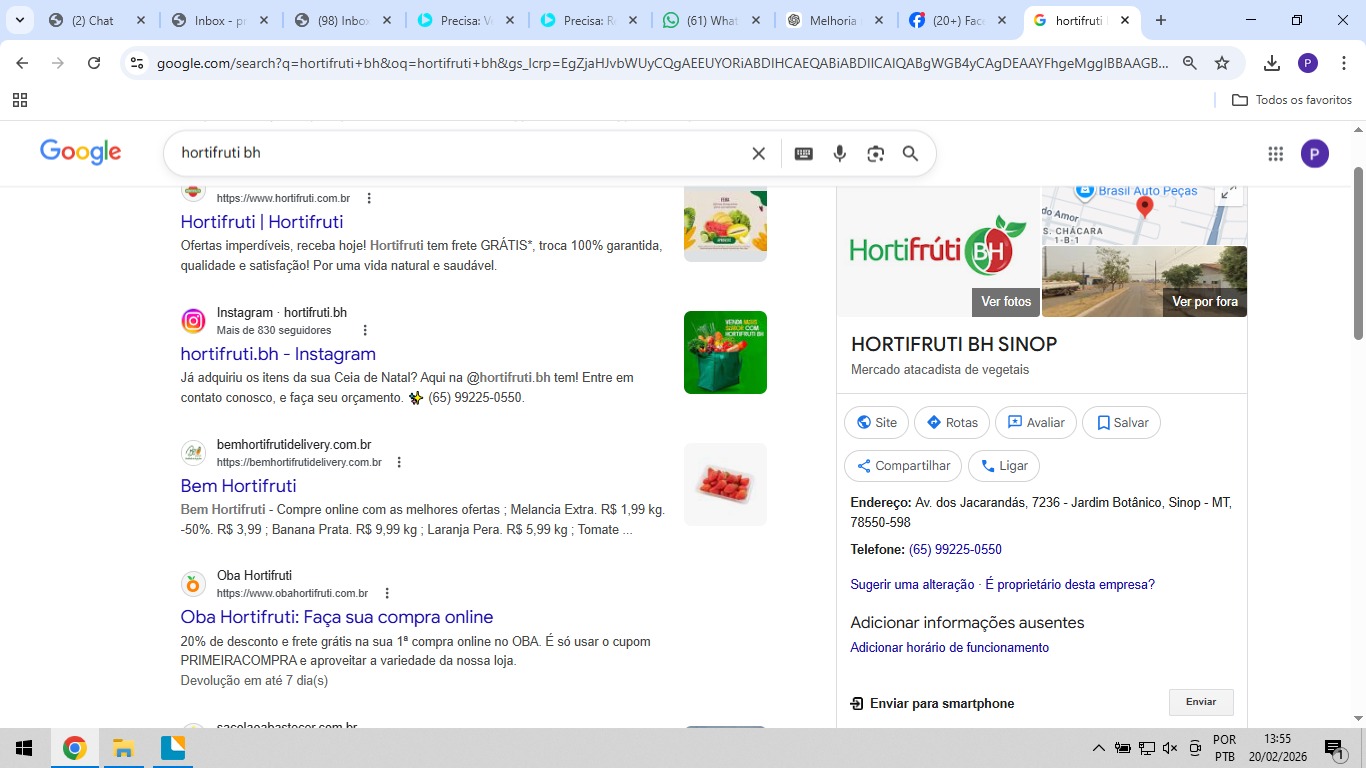1366x768 pixels.
Task: Click the voice search microphone icon
Action: coord(840,153)
